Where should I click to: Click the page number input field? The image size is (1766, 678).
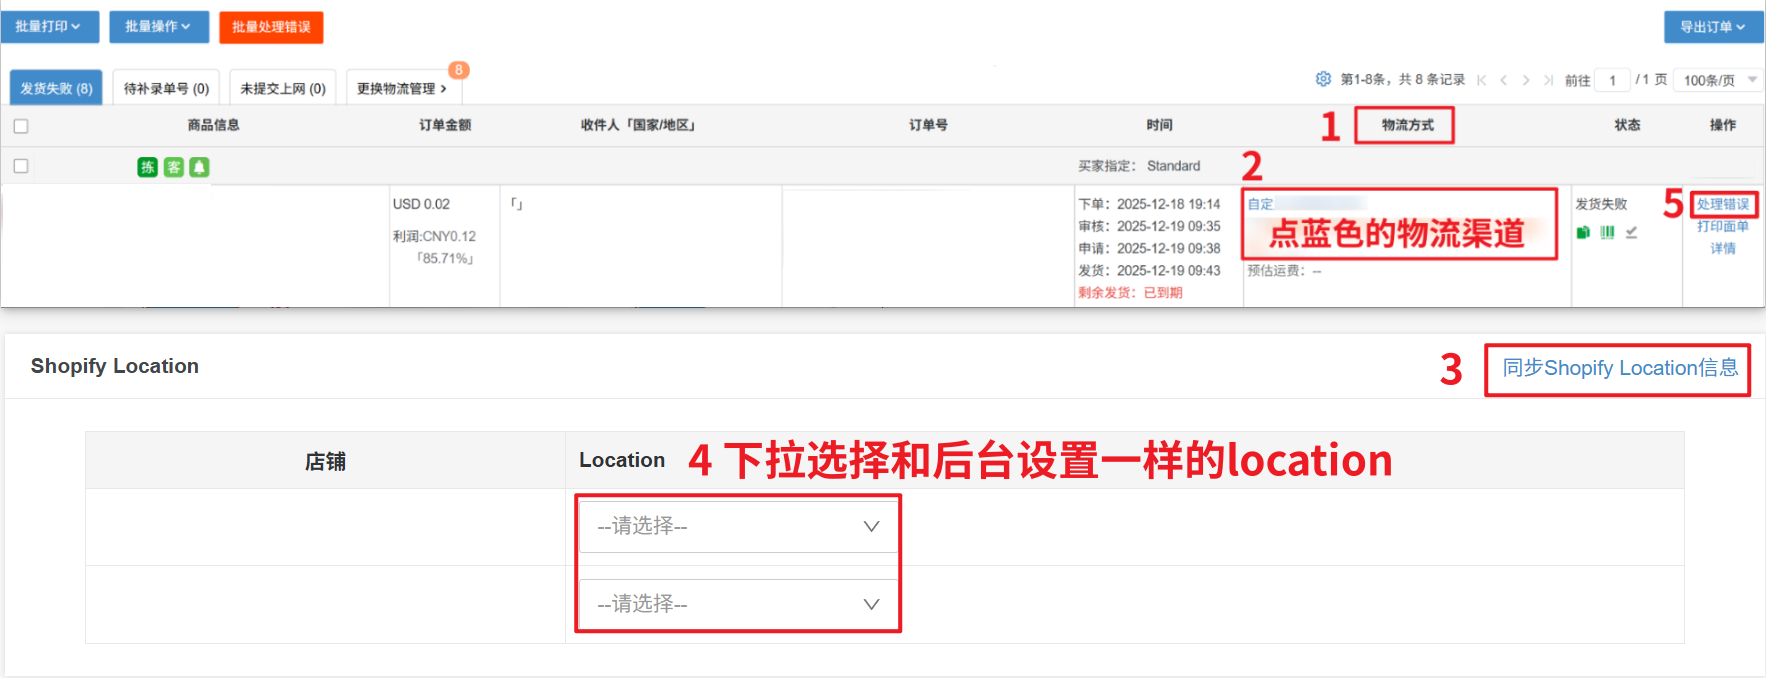[1612, 80]
